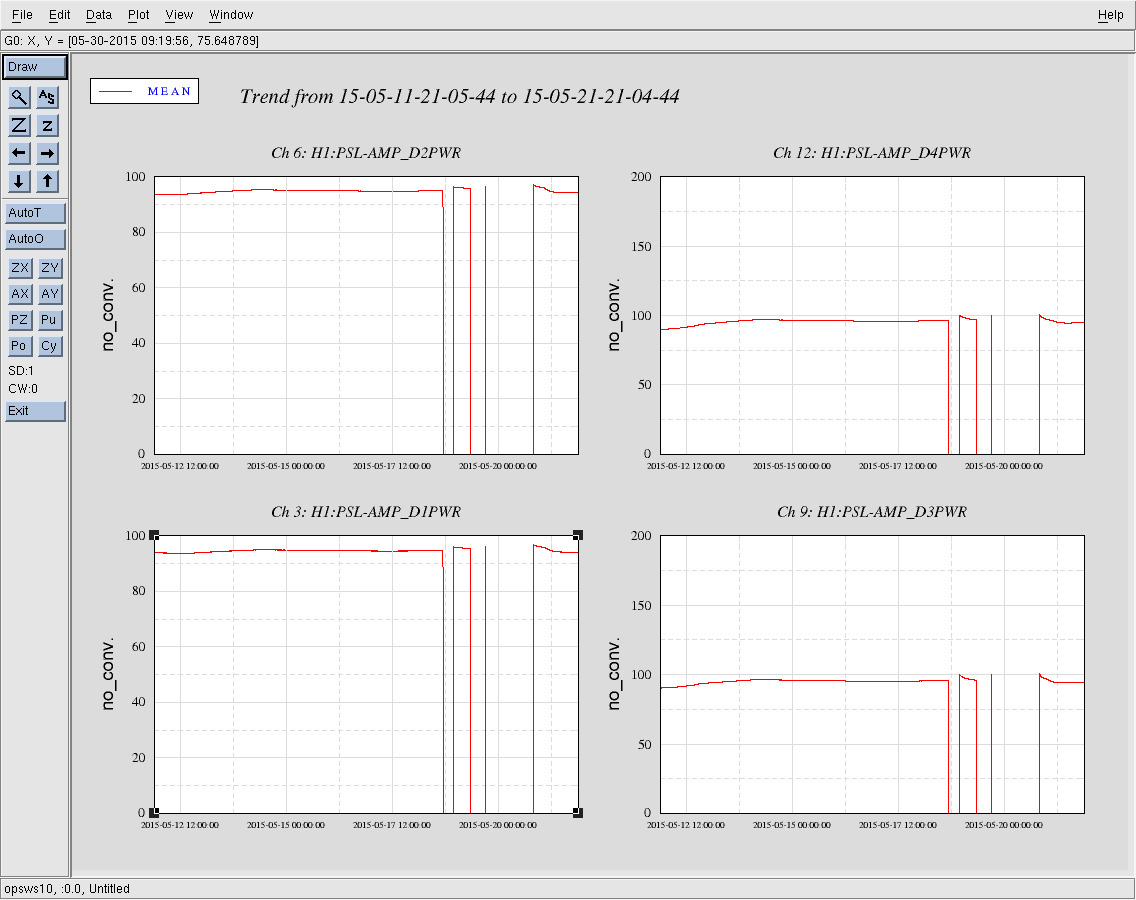Click the Cy button
The width and height of the screenshot is (1136, 900).
click(50, 346)
